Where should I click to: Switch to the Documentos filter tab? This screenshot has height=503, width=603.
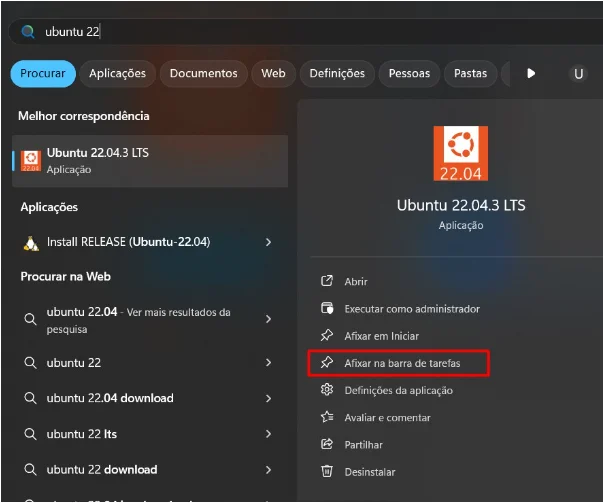pos(203,73)
